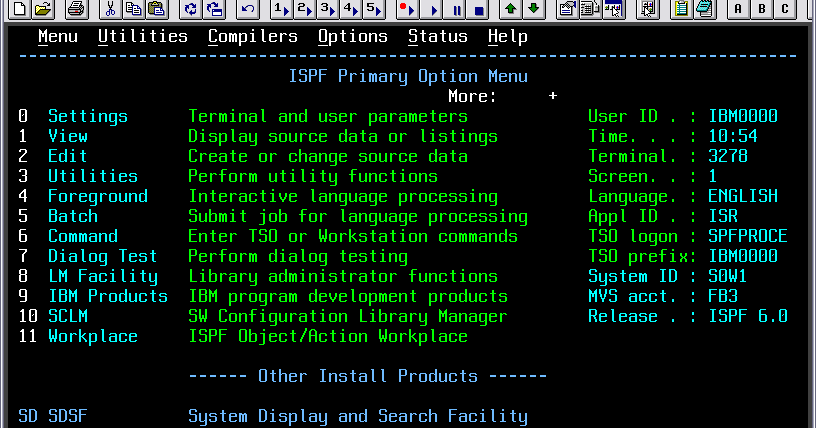This screenshot has width=816, height=428.
Task: Click the Terminal value 3278
Action: (x=728, y=156)
